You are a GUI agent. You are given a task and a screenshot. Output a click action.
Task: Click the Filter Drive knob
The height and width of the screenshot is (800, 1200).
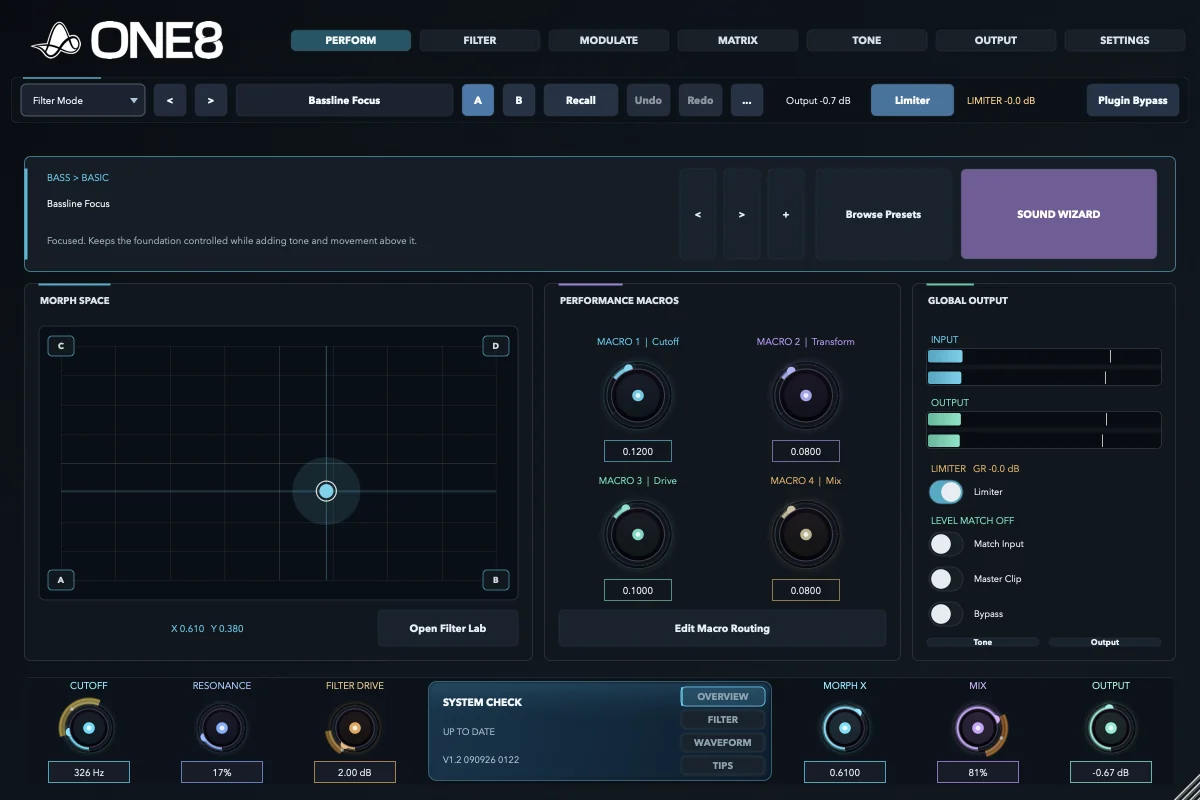(x=354, y=728)
